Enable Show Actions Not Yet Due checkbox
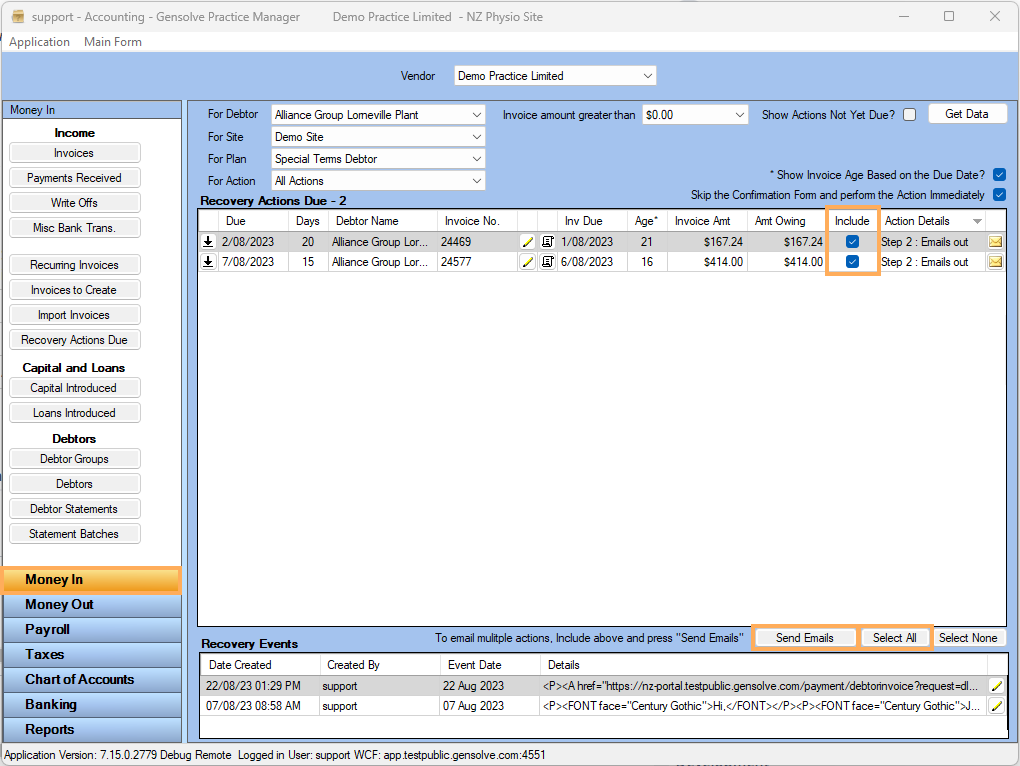 click(909, 115)
